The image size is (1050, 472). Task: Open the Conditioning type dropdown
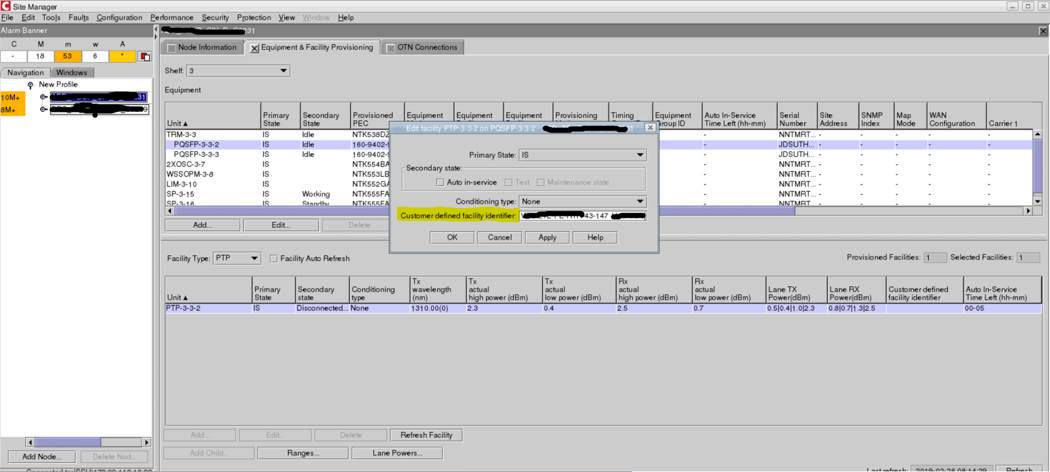click(583, 201)
